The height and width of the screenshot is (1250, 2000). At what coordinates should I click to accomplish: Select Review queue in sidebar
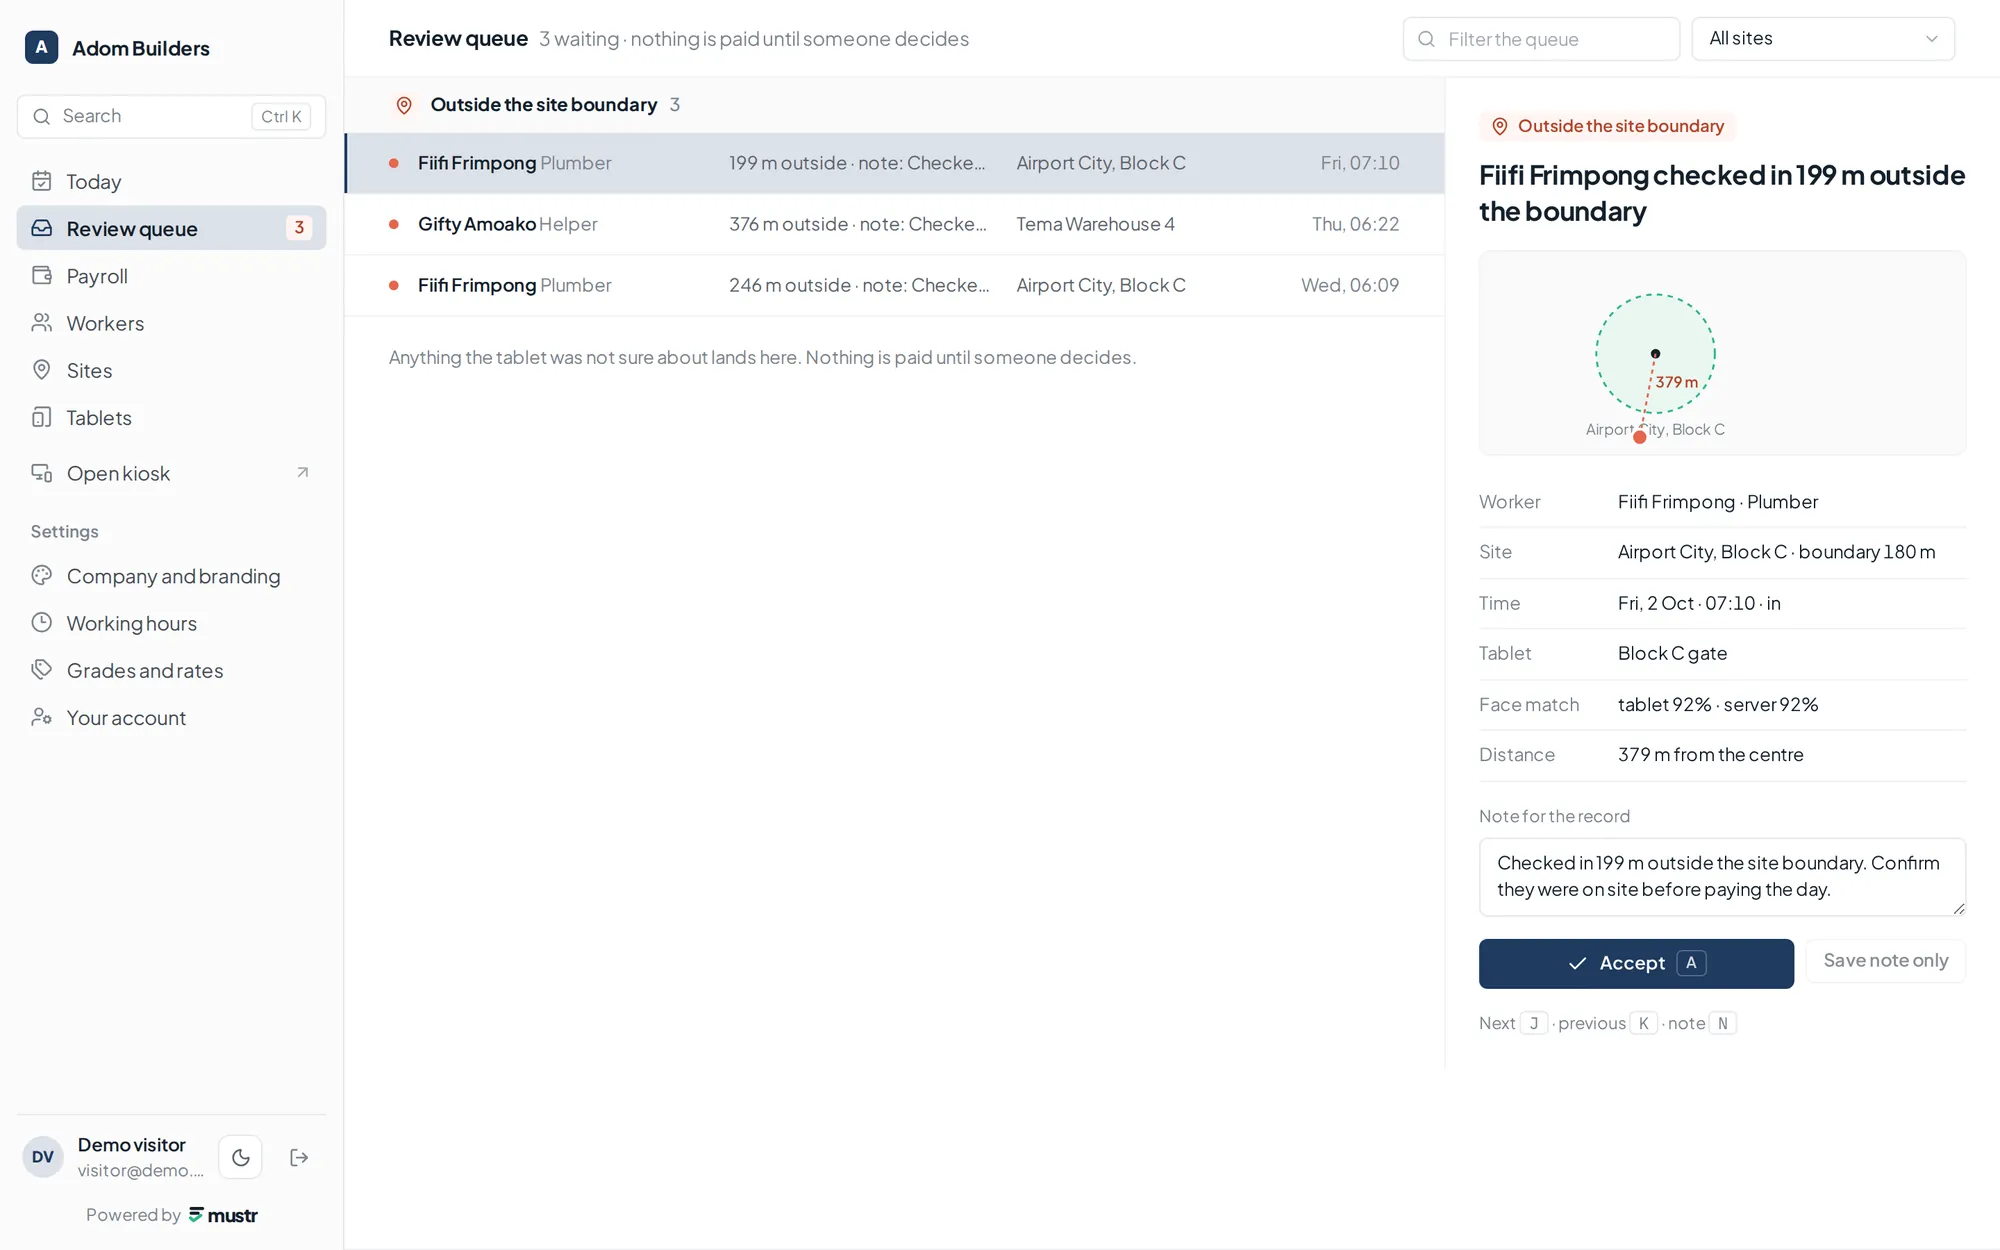pos(171,228)
